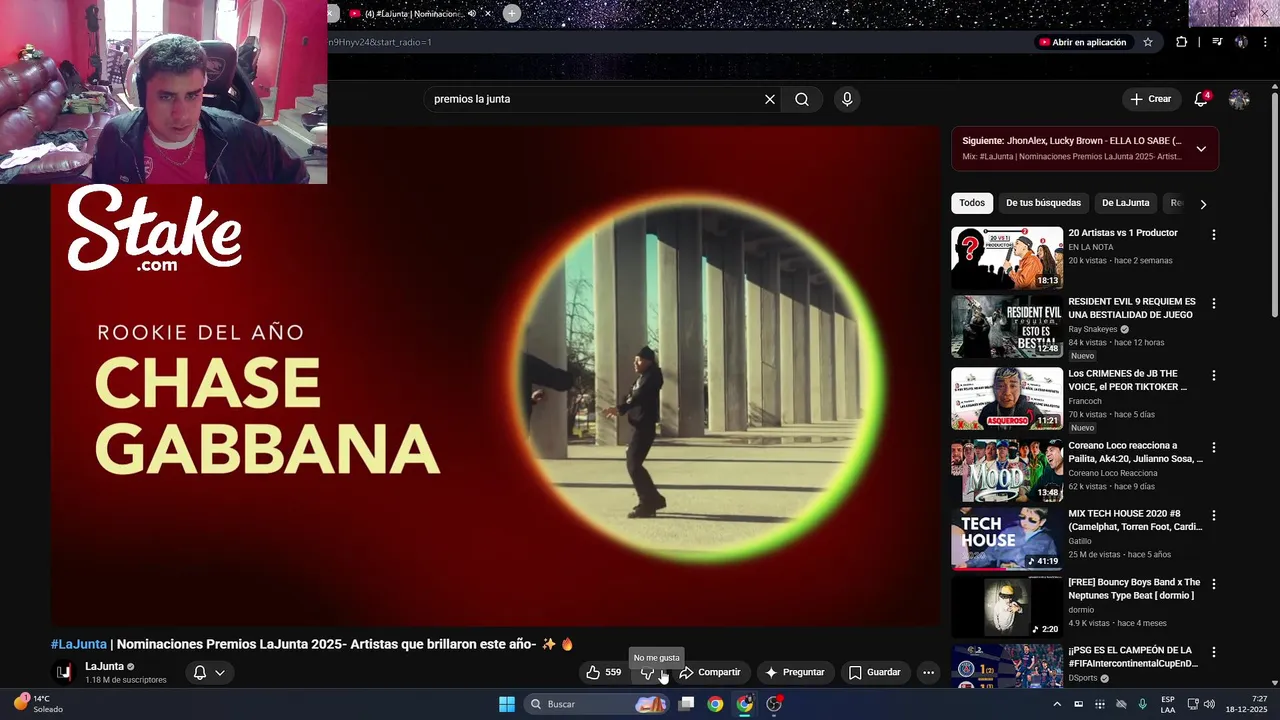The image size is (1280, 720).
Task: Open ESP LAA keyboard language indicator
Action: coord(1168,704)
